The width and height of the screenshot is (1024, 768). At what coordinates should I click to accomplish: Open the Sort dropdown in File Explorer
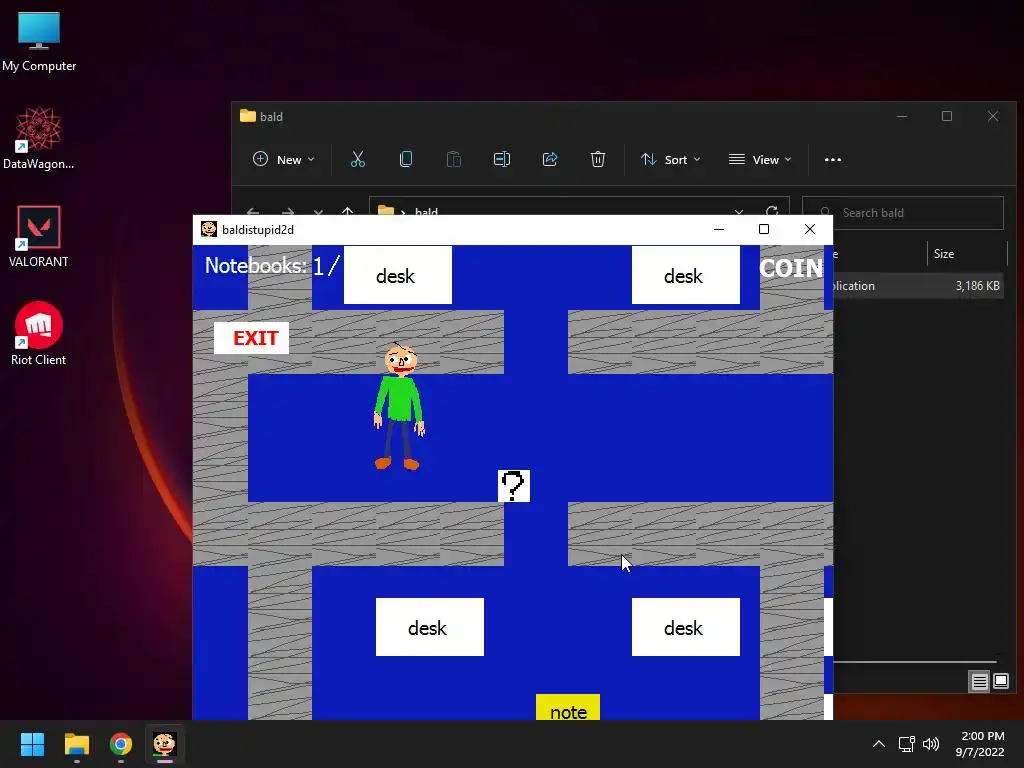(x=671, y=159)
